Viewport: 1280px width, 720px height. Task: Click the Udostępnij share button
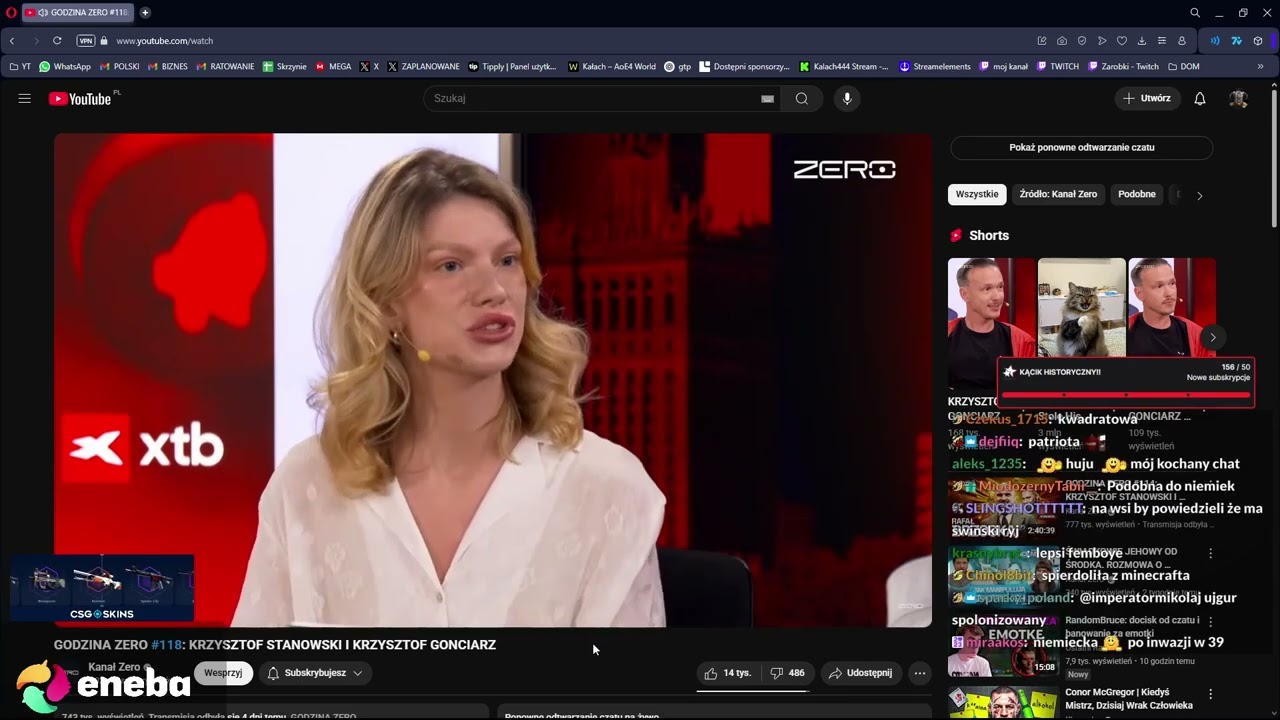pyautogui.click(x=860, y=673)
